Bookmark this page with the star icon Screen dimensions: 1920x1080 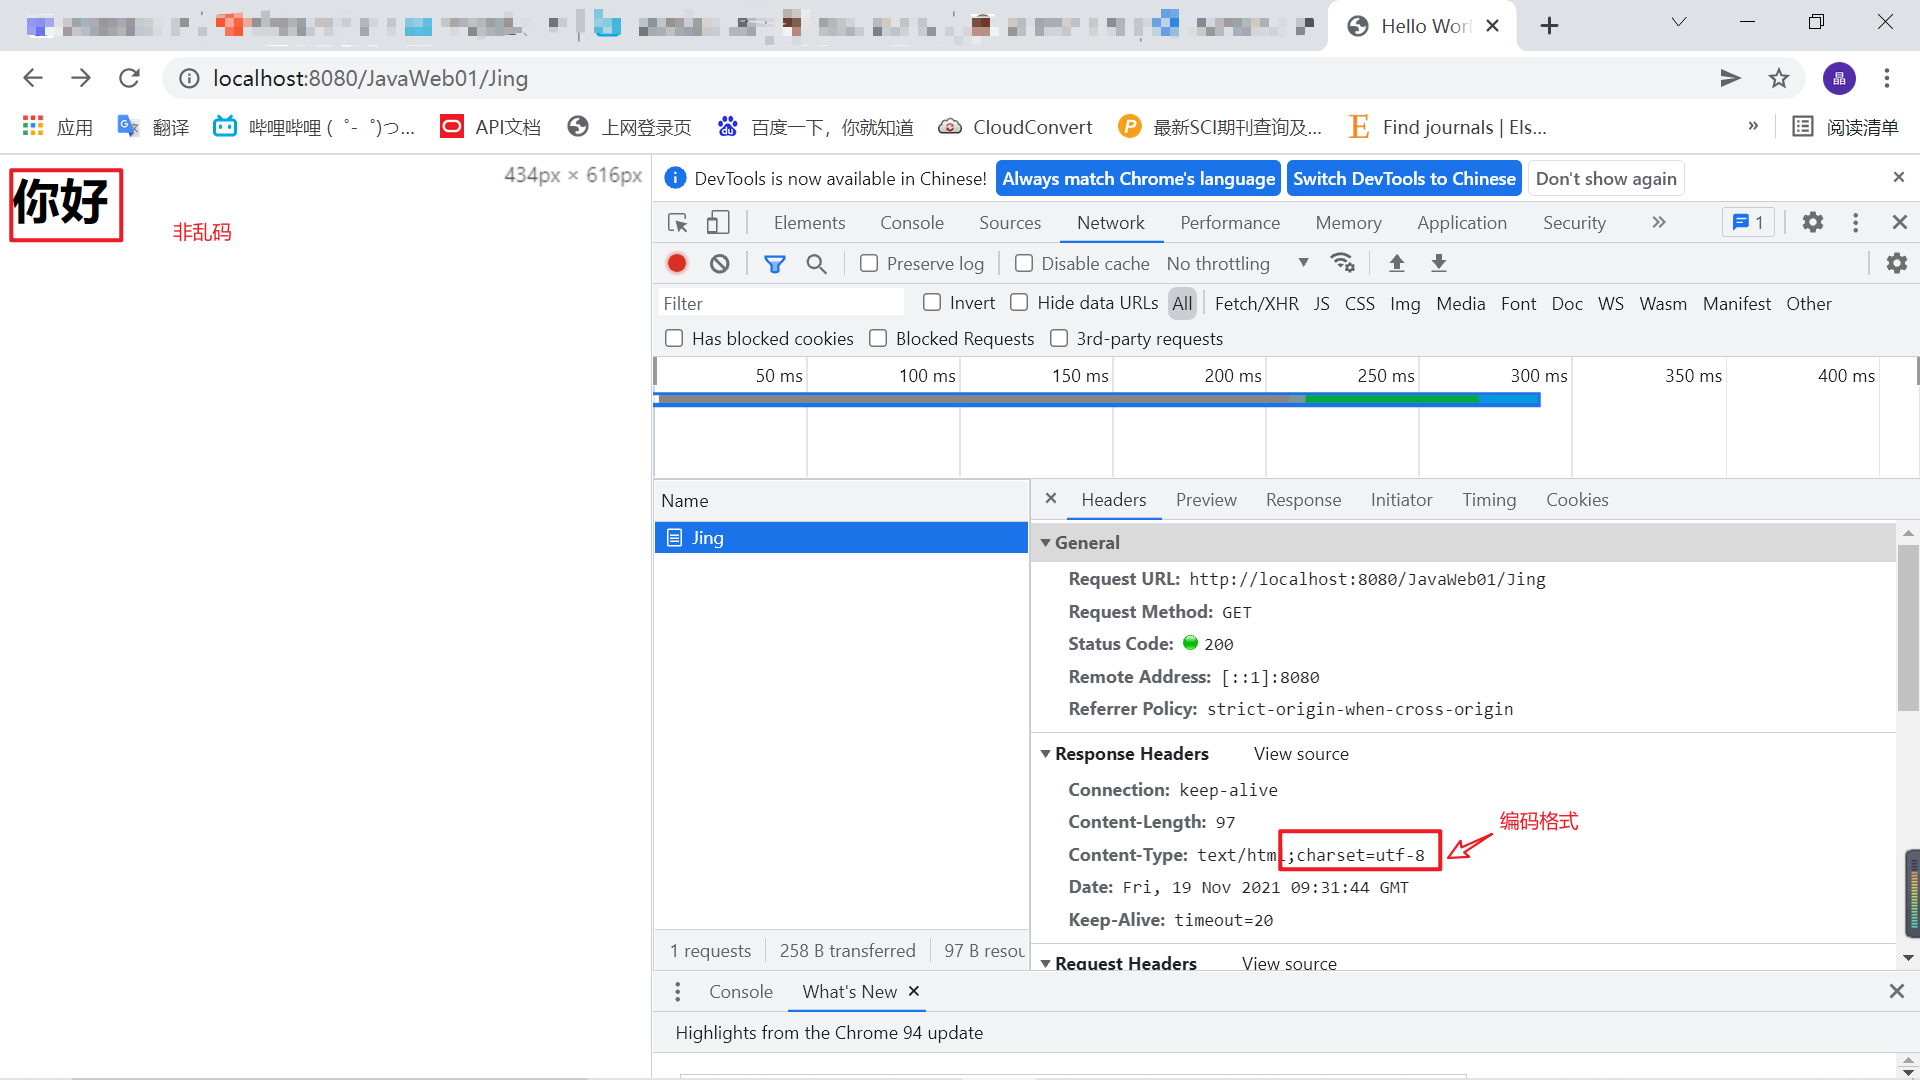pos(1779,78)
